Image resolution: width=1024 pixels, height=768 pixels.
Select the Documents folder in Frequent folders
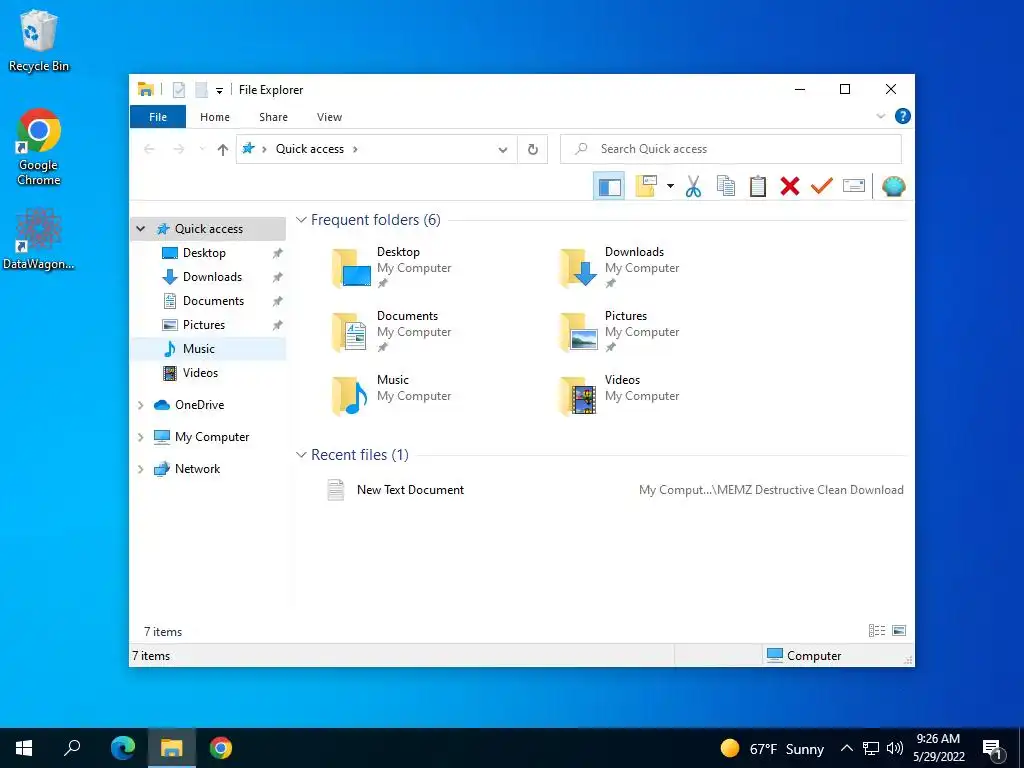[392, 331]
